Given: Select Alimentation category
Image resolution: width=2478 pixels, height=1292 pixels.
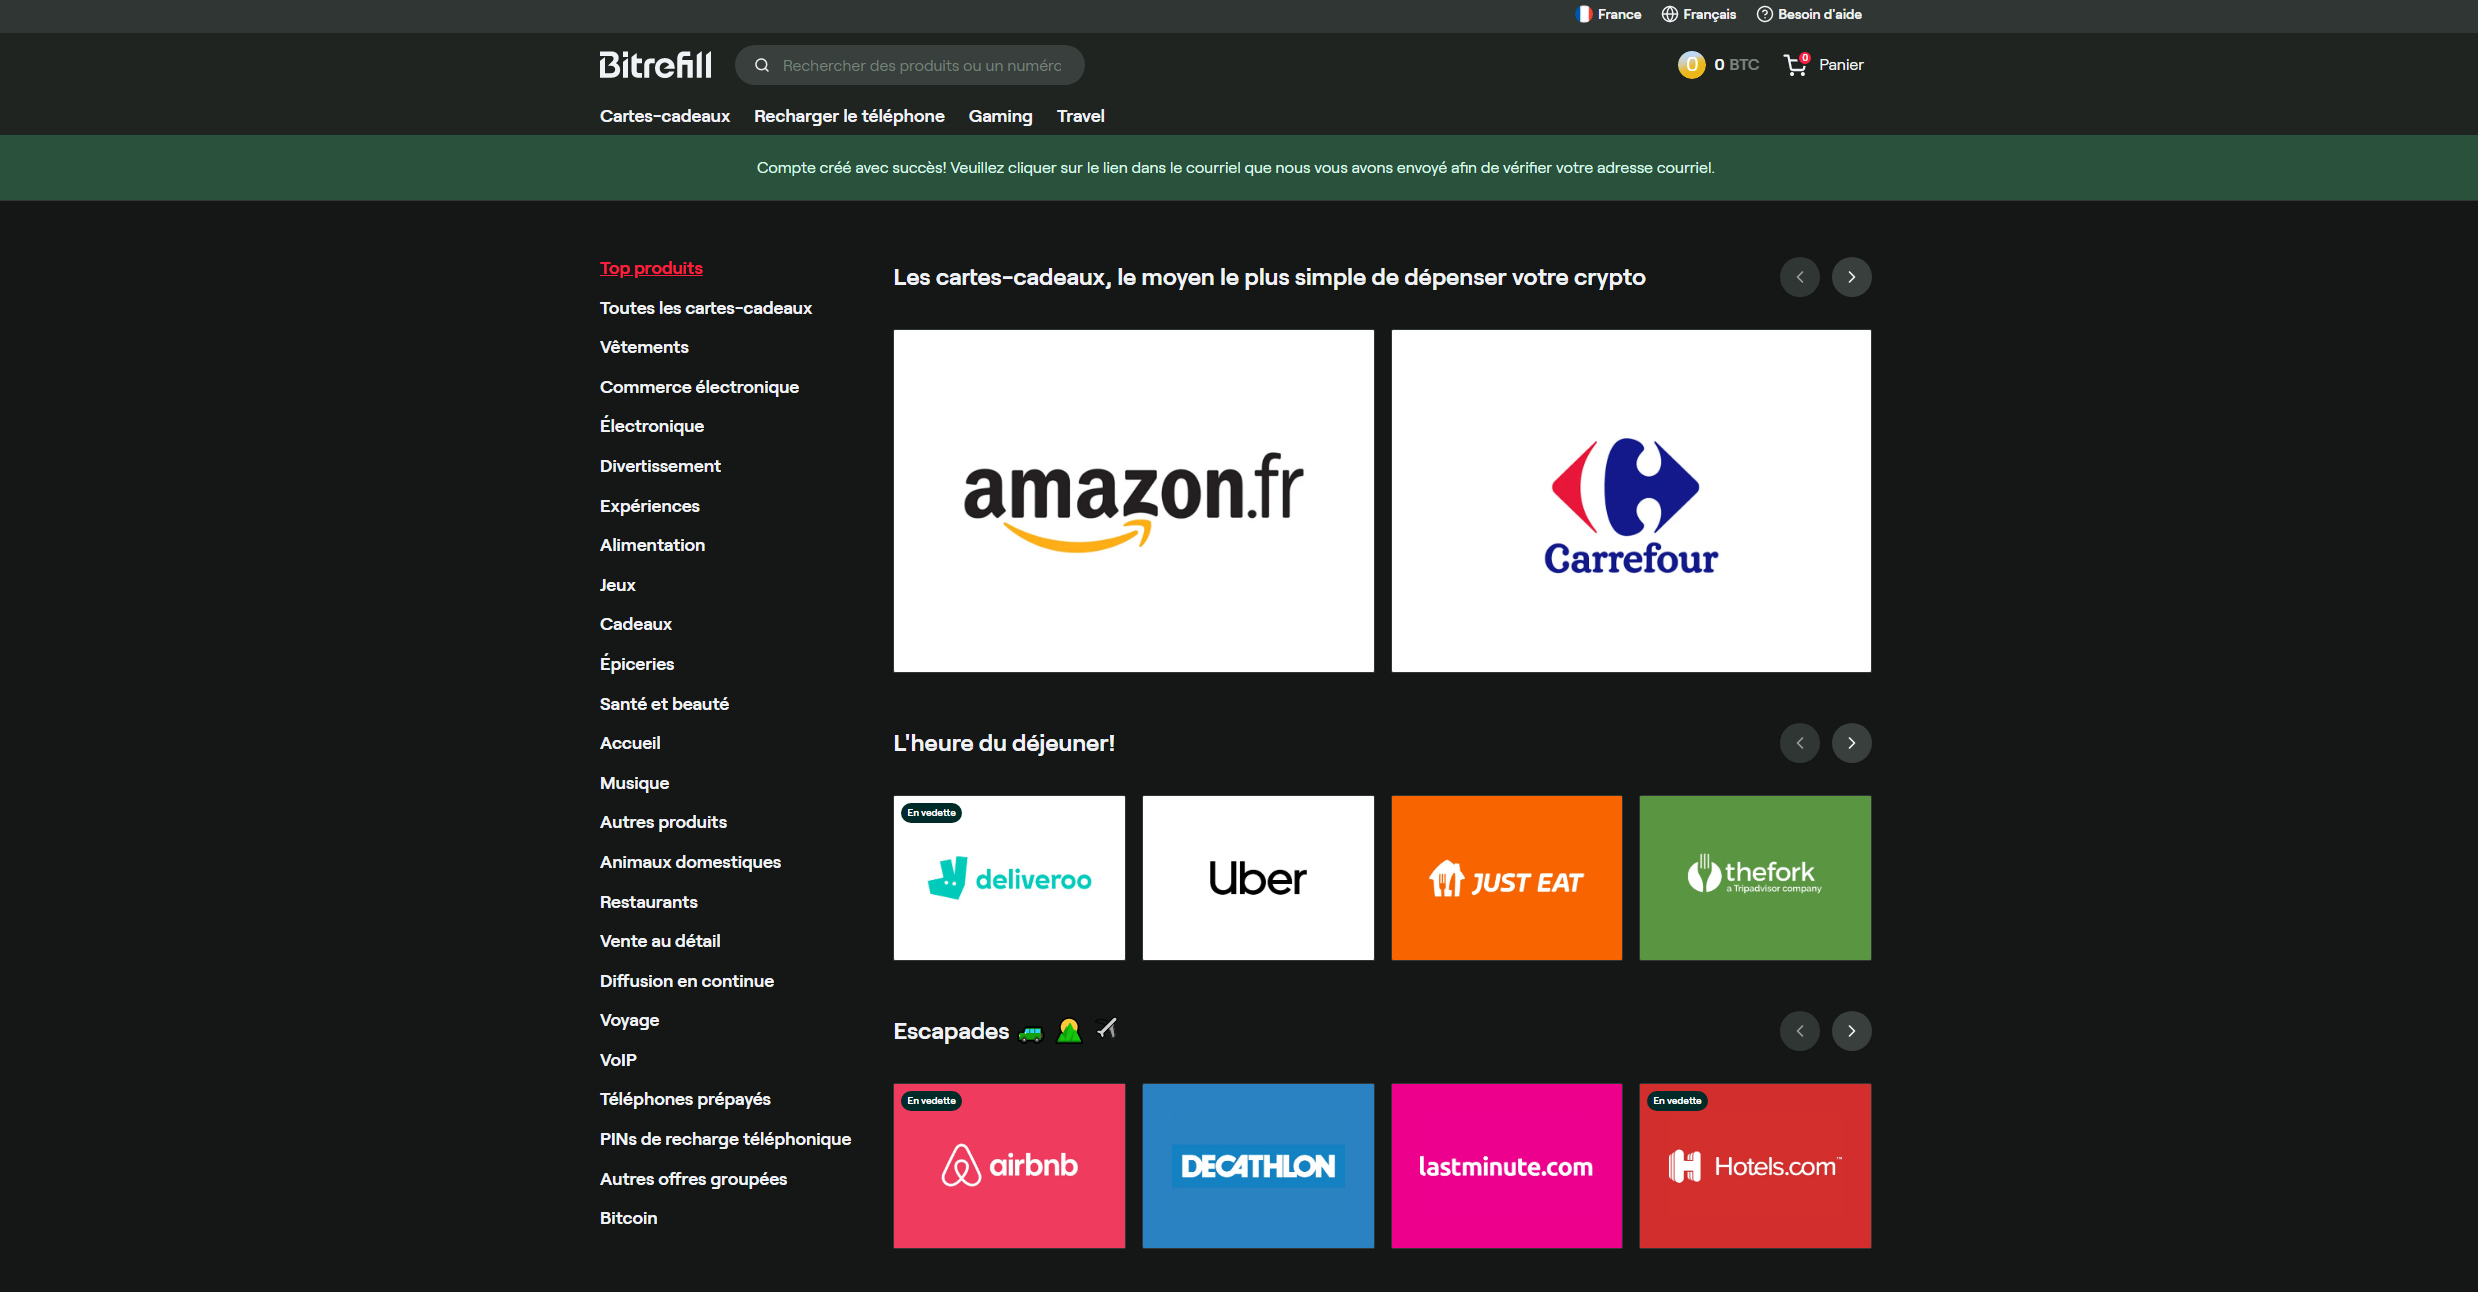Looking at the screenshot, I should click(652, 545).
